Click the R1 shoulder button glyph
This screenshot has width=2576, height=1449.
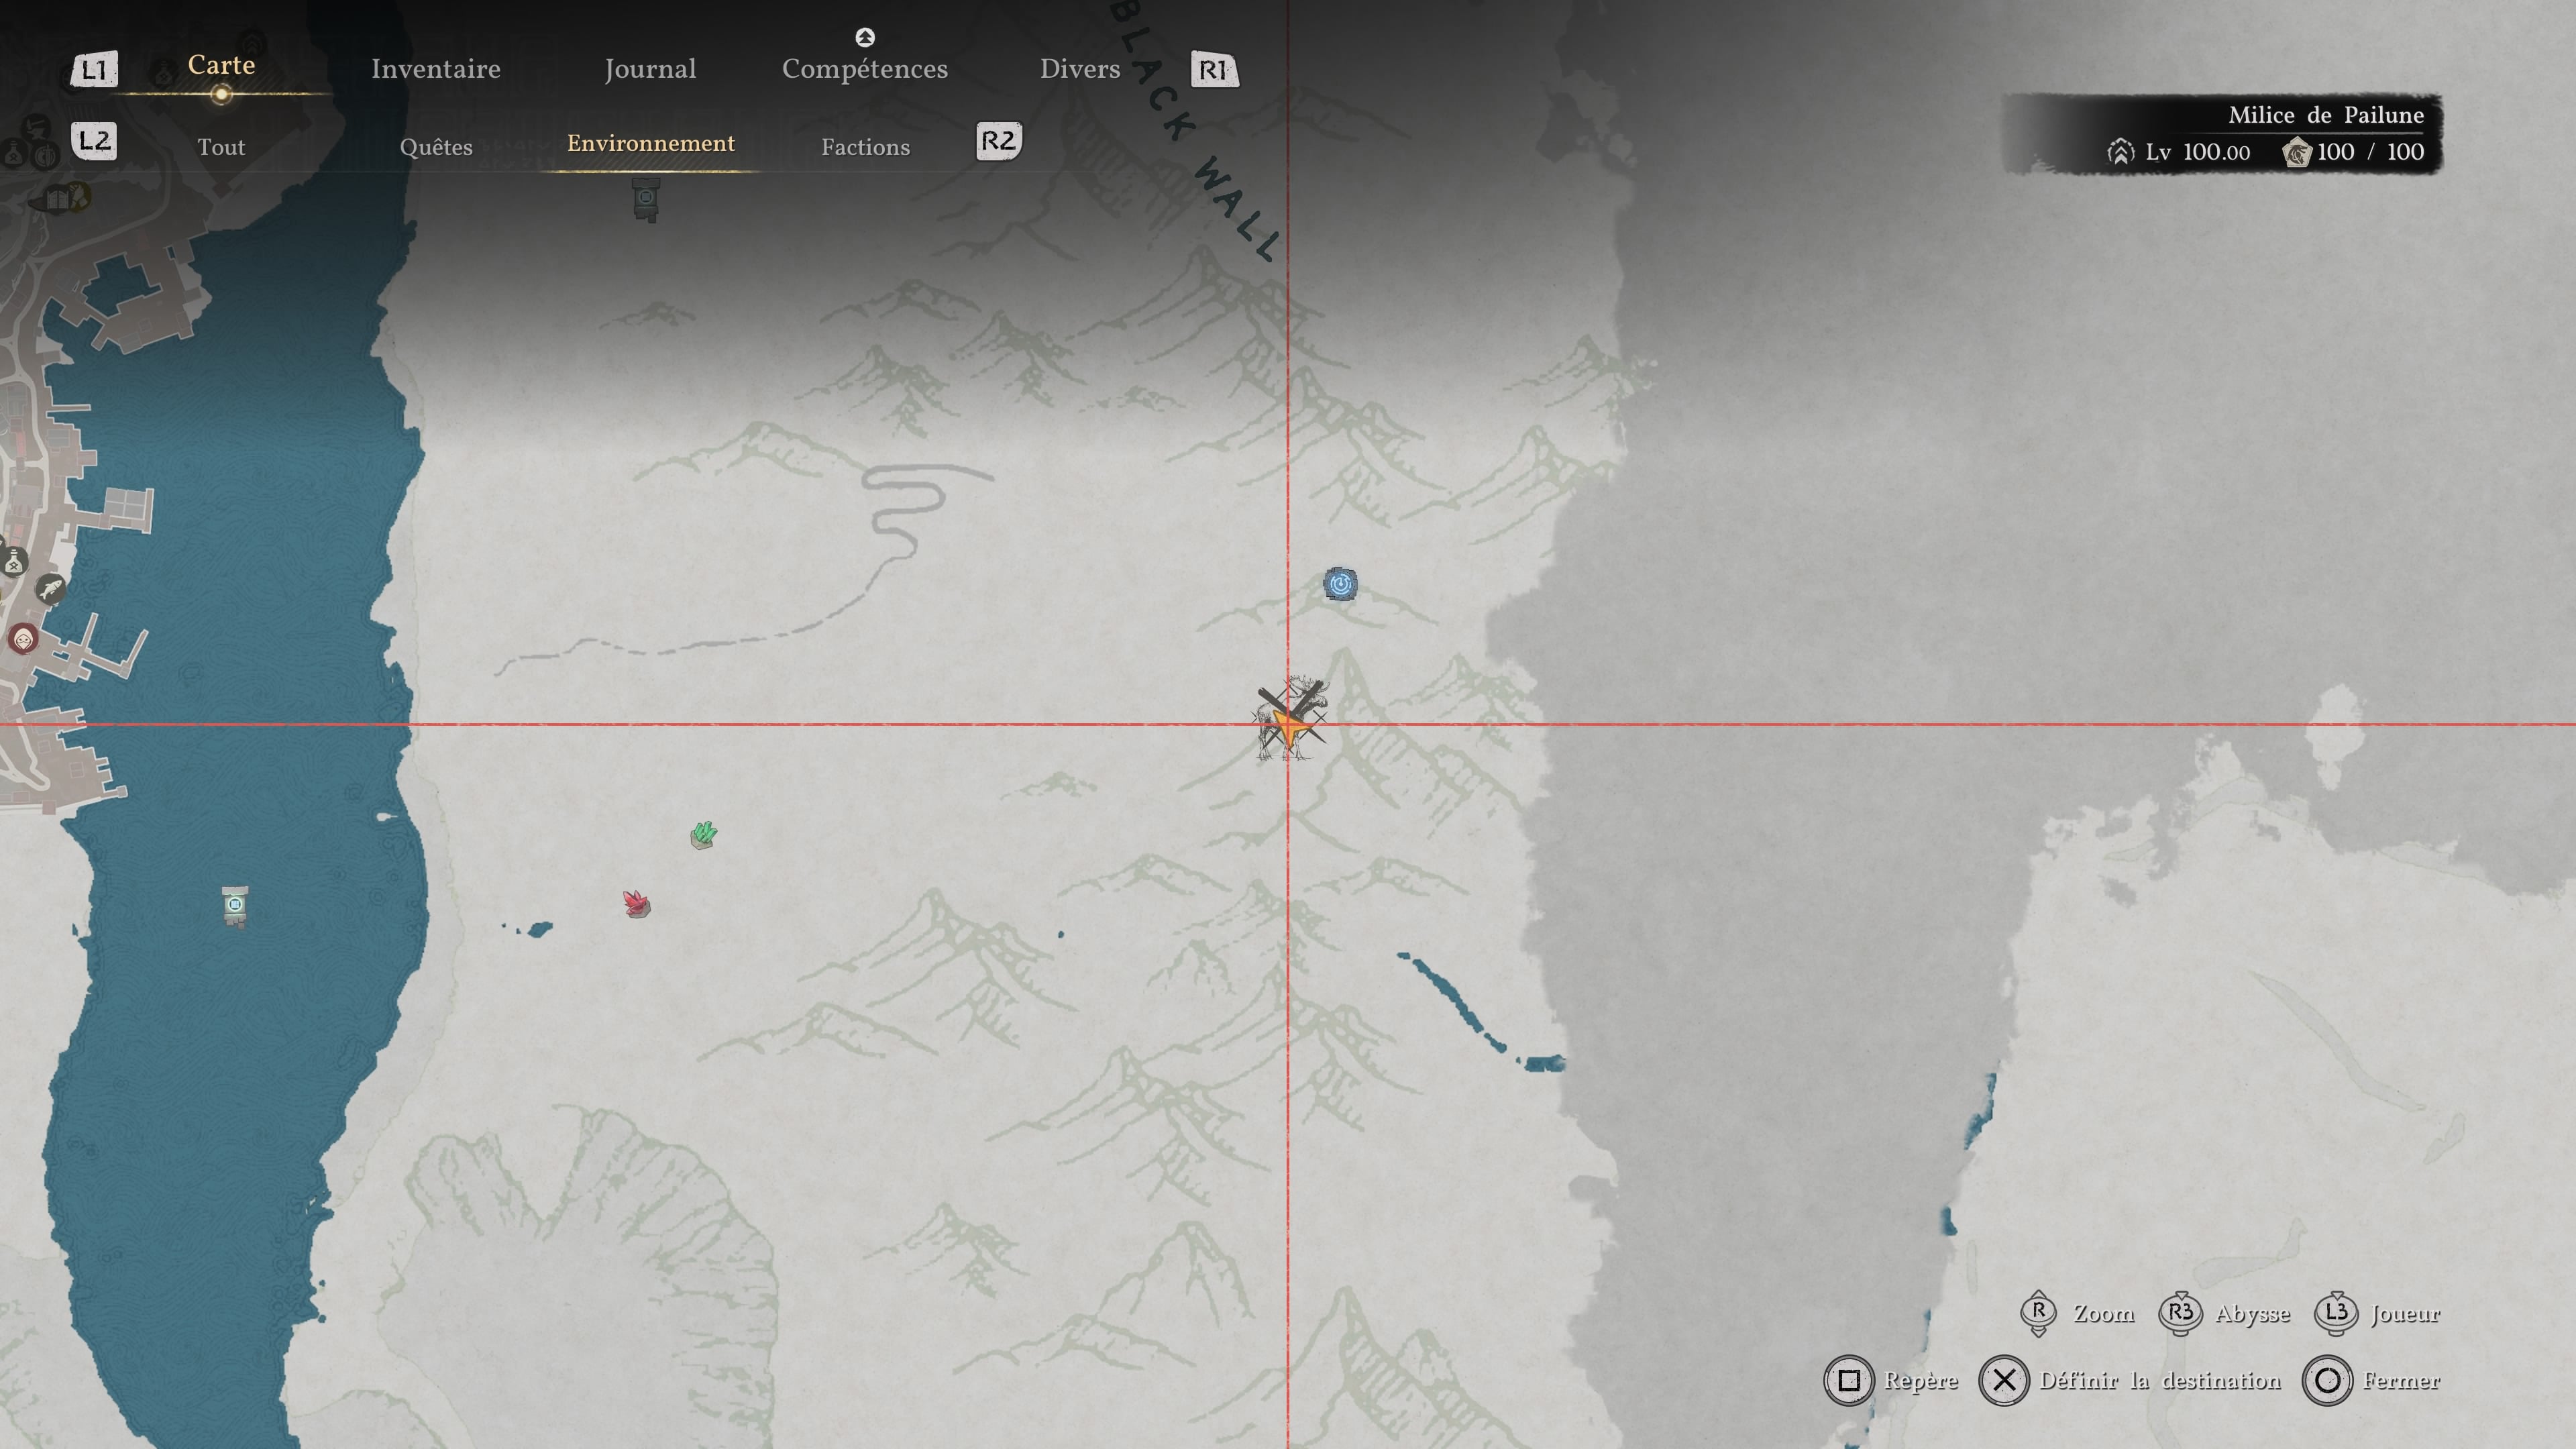tap(1214, 70)
